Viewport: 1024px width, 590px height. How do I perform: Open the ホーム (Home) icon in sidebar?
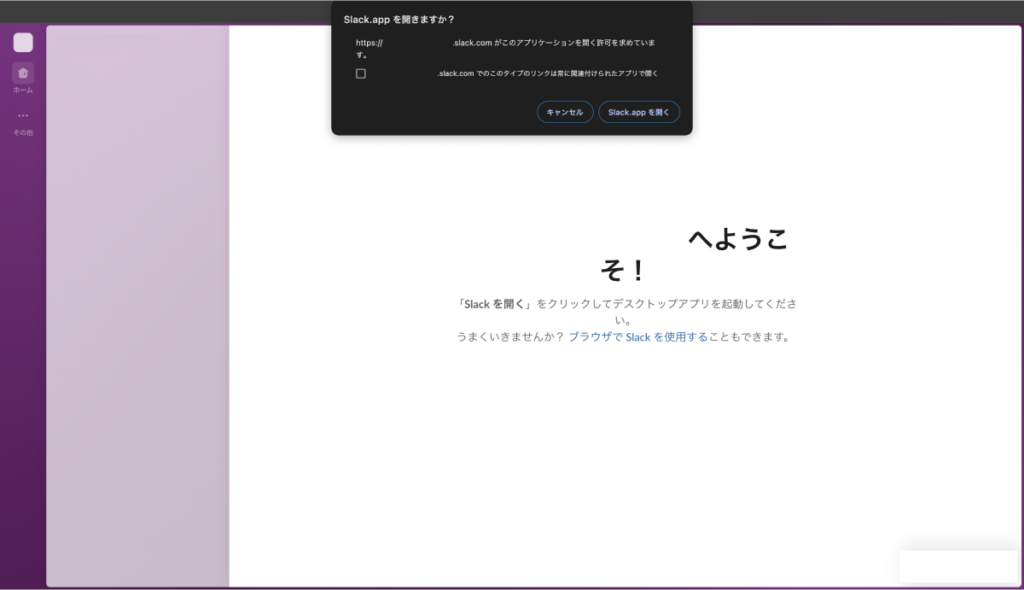[23, 73]
